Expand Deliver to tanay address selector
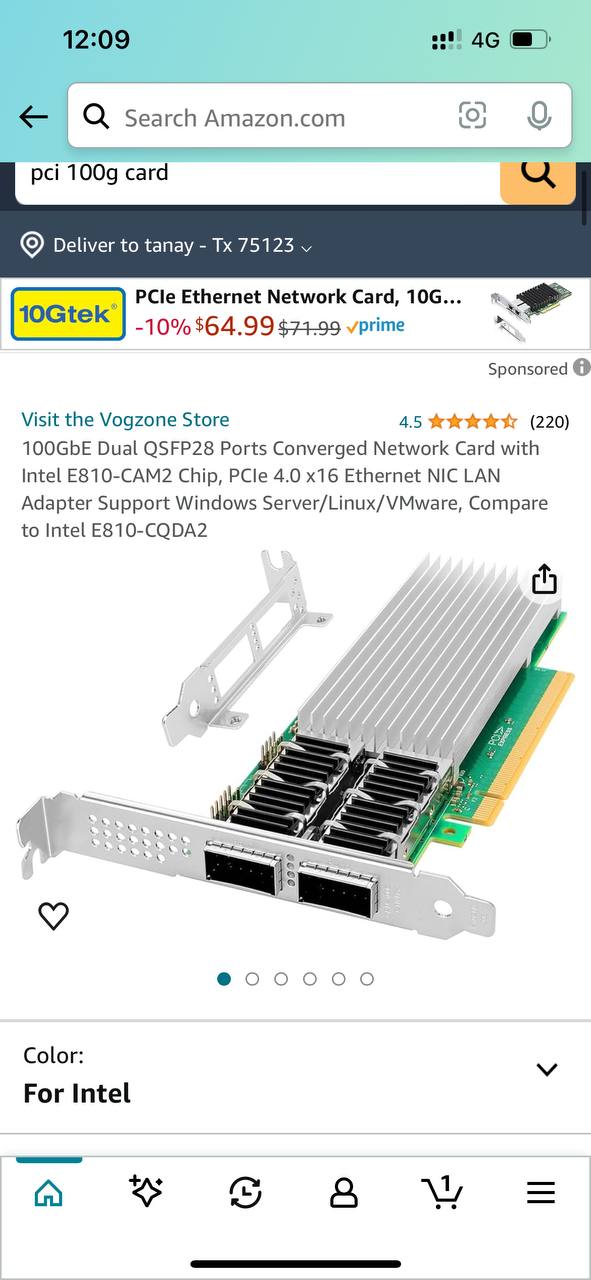 click(x=167, y=245)
